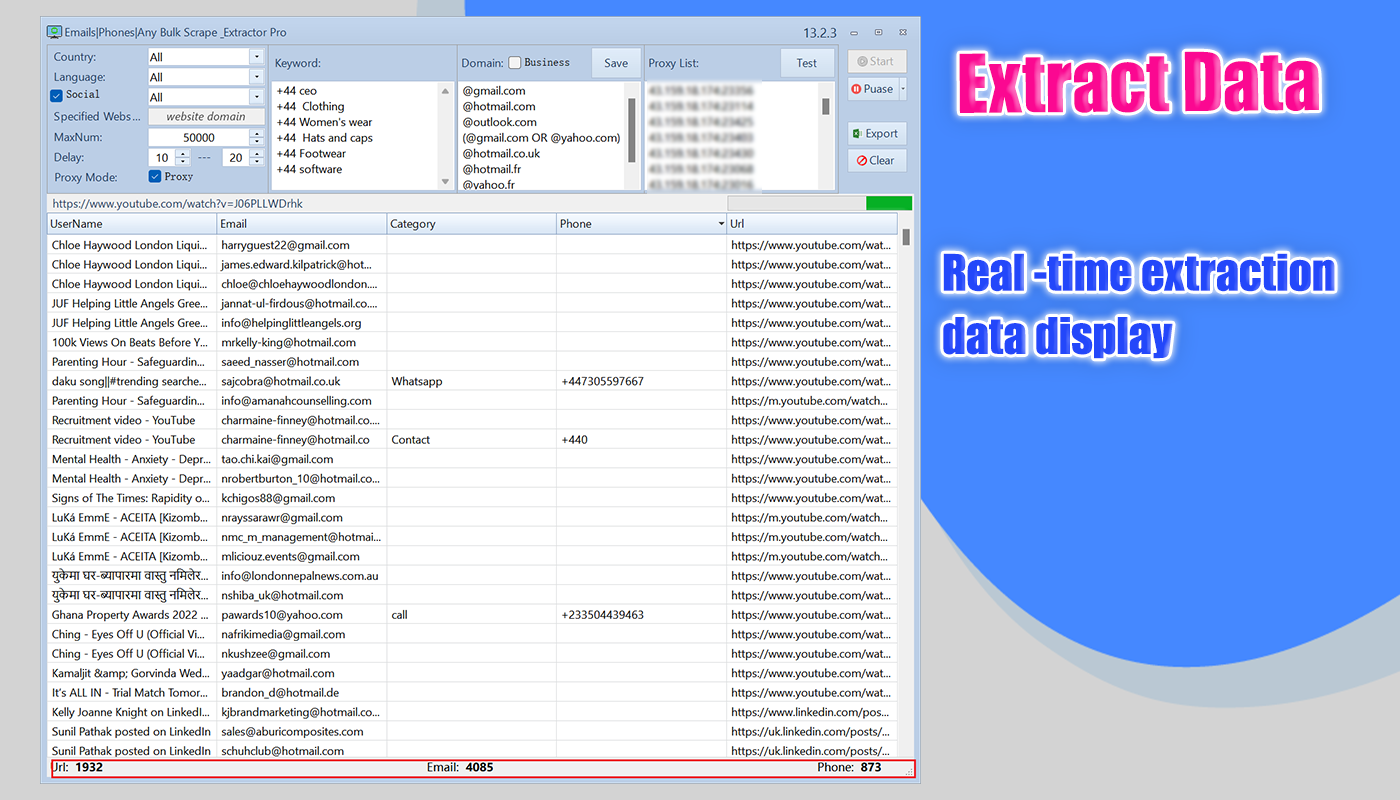Open the dropdown beside the Social checkbox
This screenshot has height=800, width=1400.
coord(256,97)
